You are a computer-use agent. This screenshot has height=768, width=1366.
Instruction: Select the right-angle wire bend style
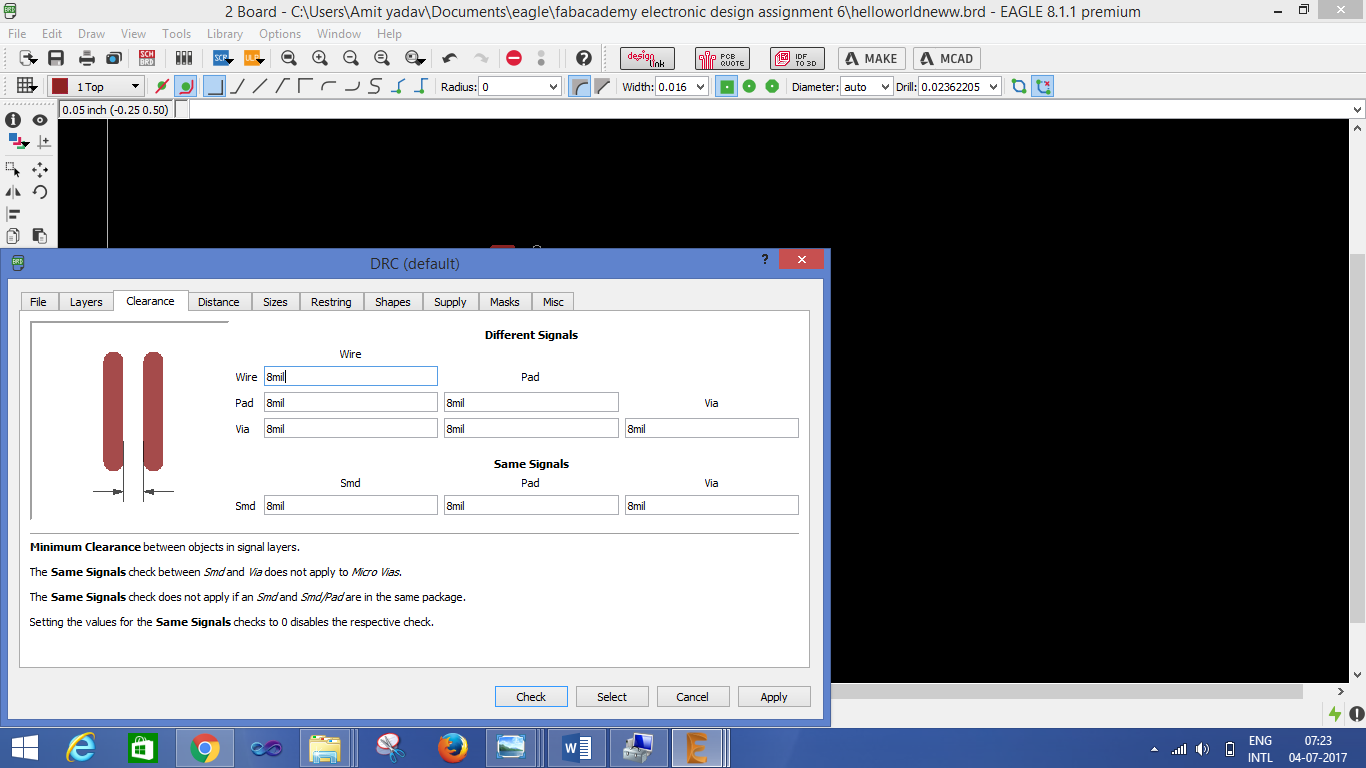point(215,87)
